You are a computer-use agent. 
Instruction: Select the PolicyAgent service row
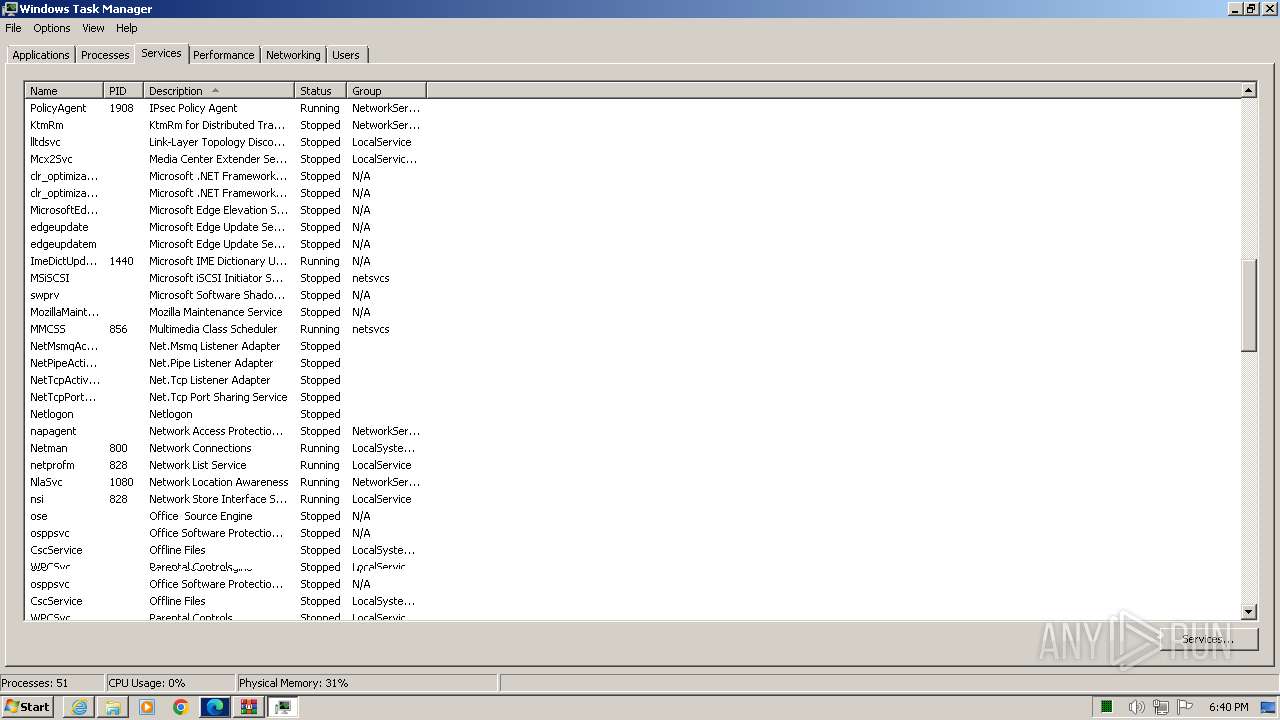click(x=225, y=108)
